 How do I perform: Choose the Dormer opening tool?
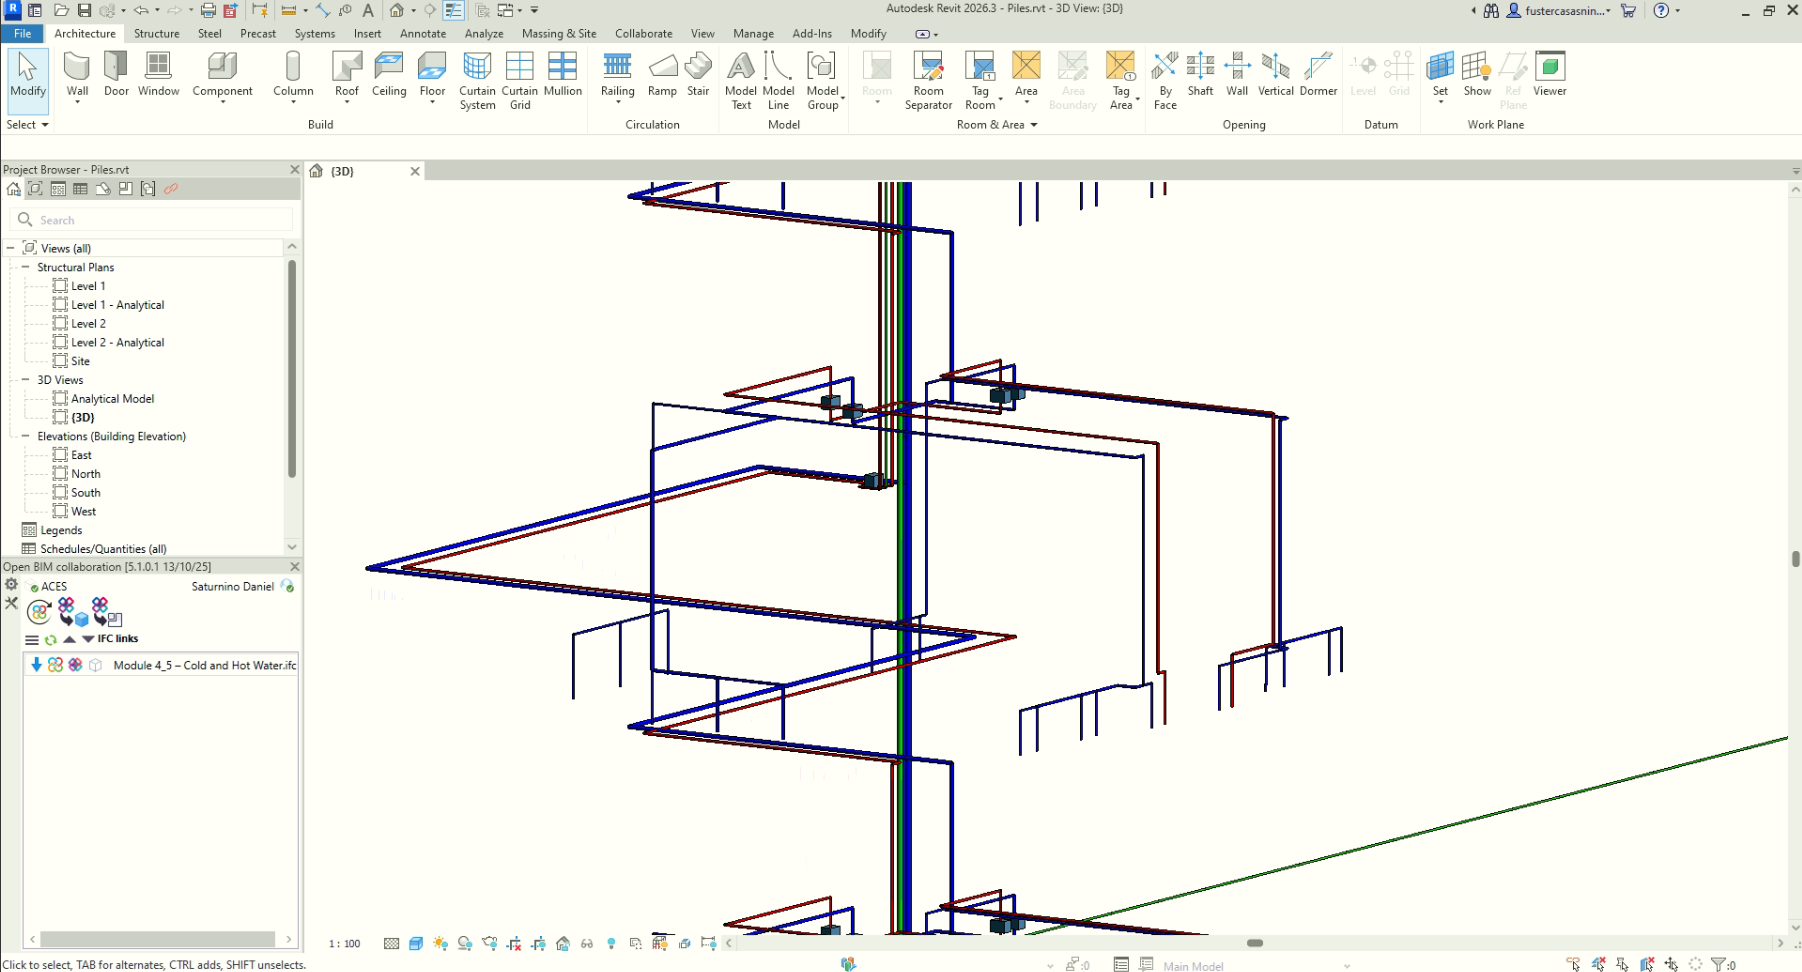pyautogui.click(x=1318, y=75)
